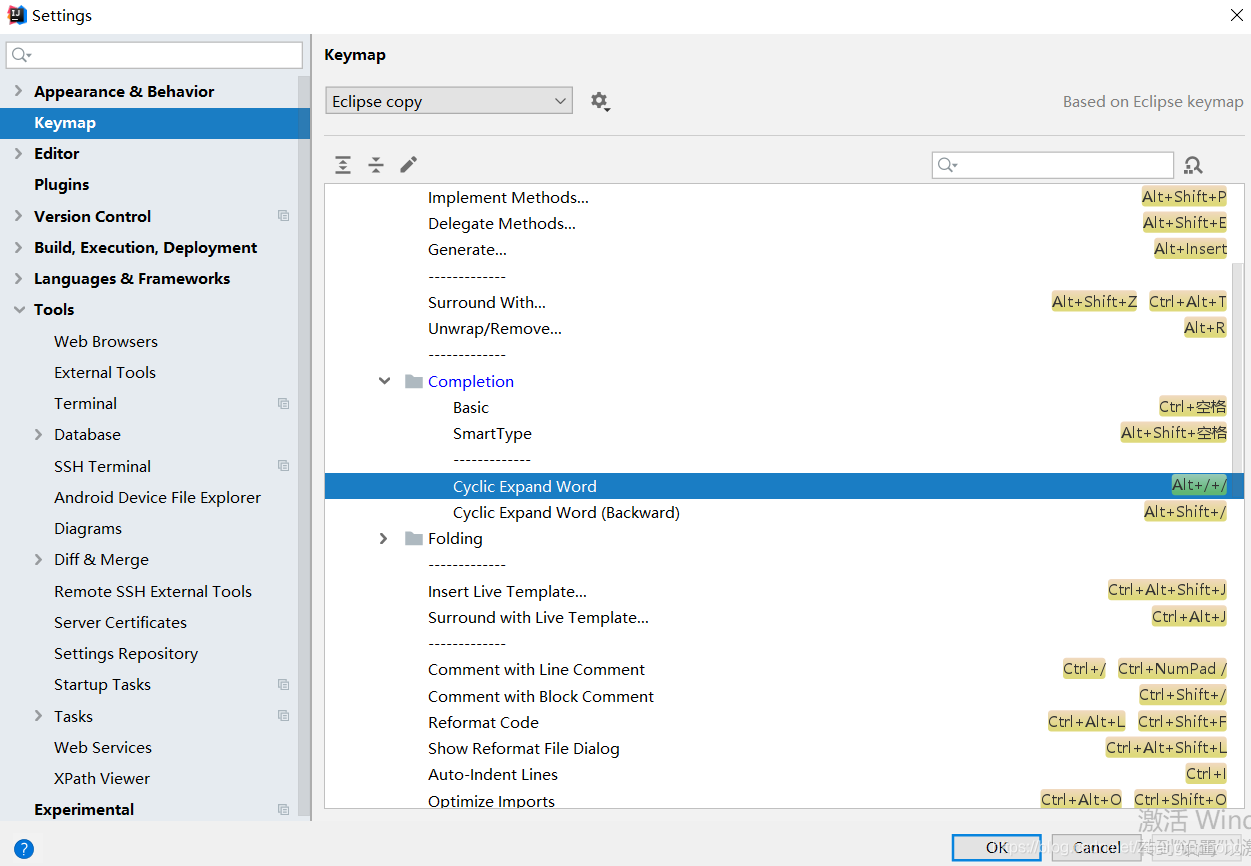The width and height of the screenshot is (1251, 866).
Task: Expand Appearance & Behavior section
Action: (18, 91)
